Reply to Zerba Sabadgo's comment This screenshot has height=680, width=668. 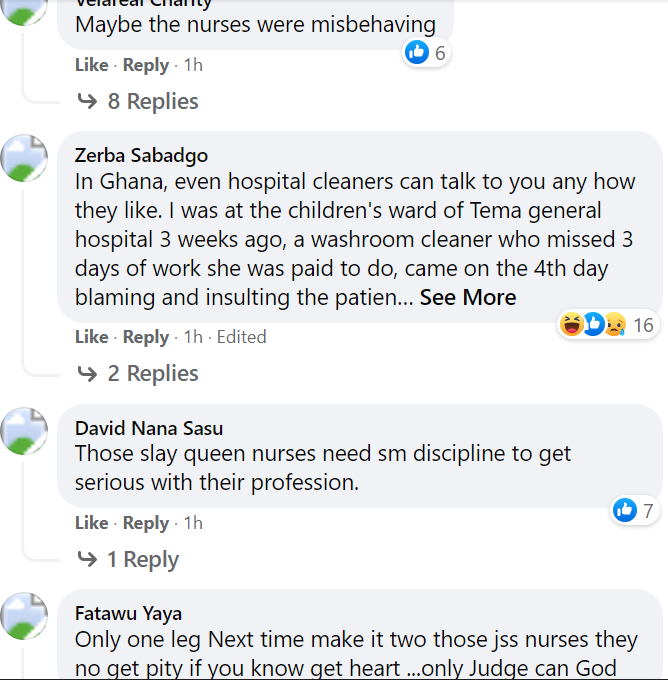(146, 337)
